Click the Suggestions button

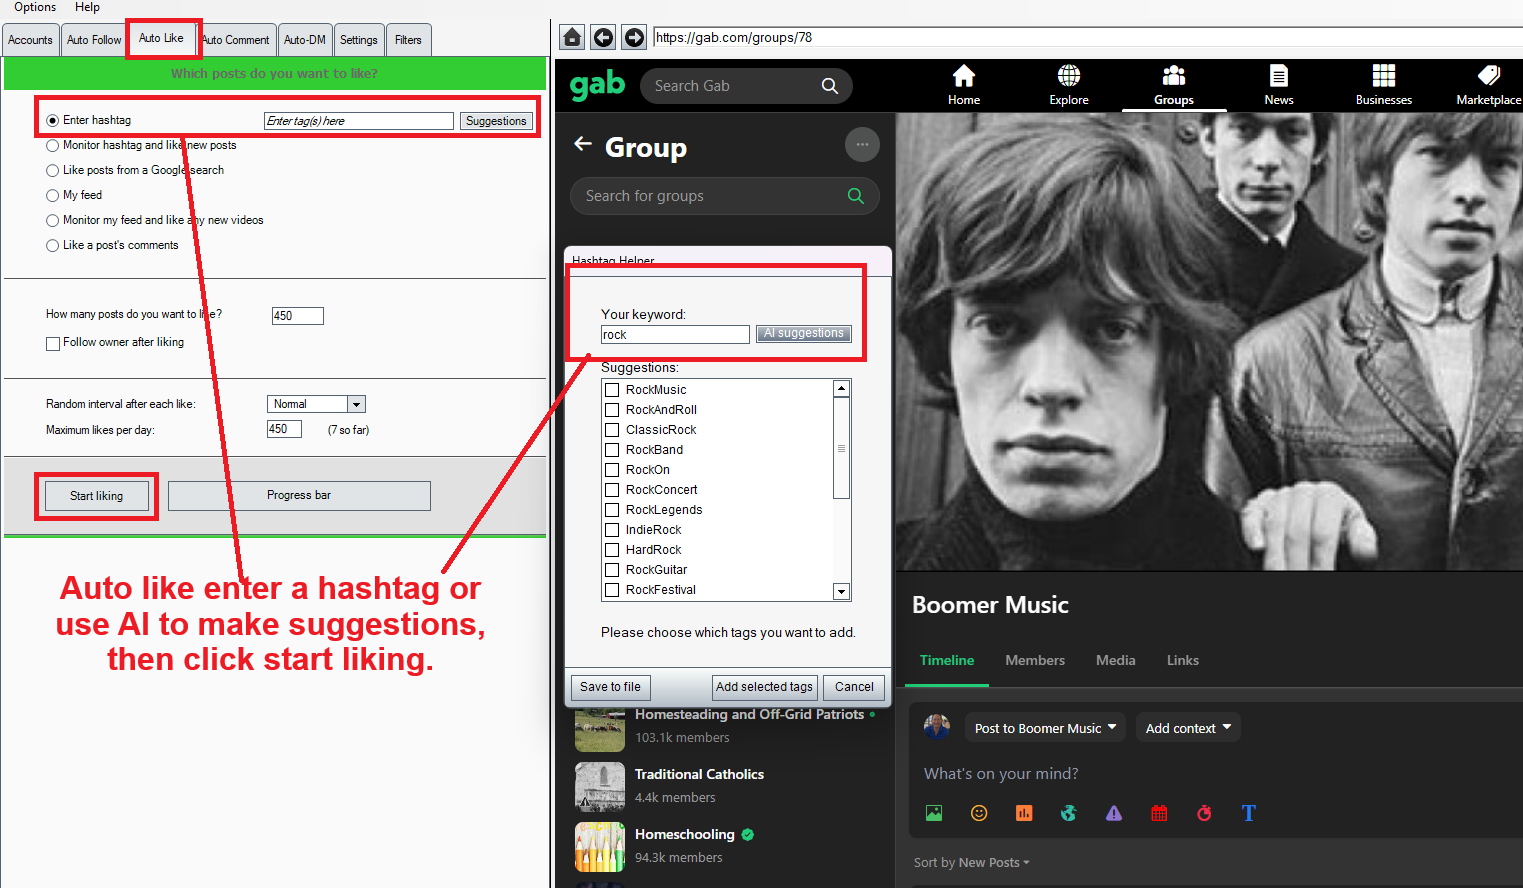496,121
